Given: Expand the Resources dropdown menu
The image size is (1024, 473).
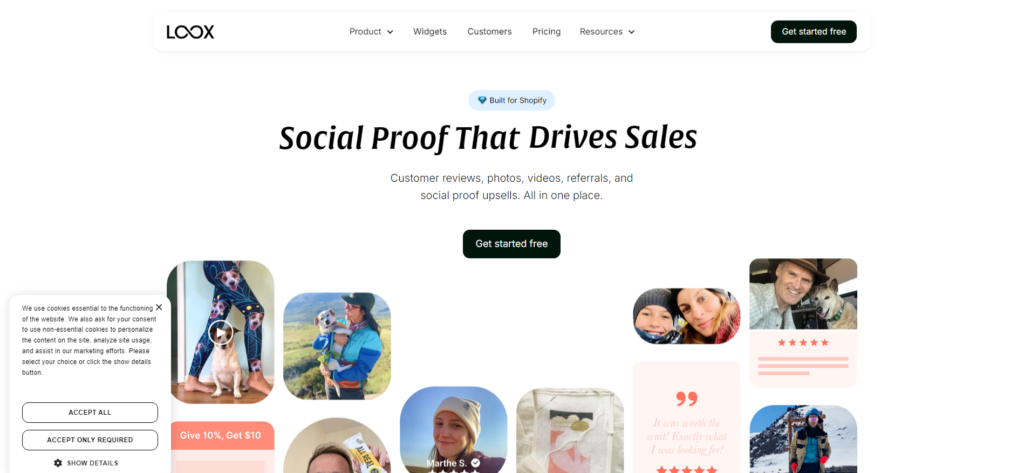Looking at the screenshot, I should coord(607,31).
